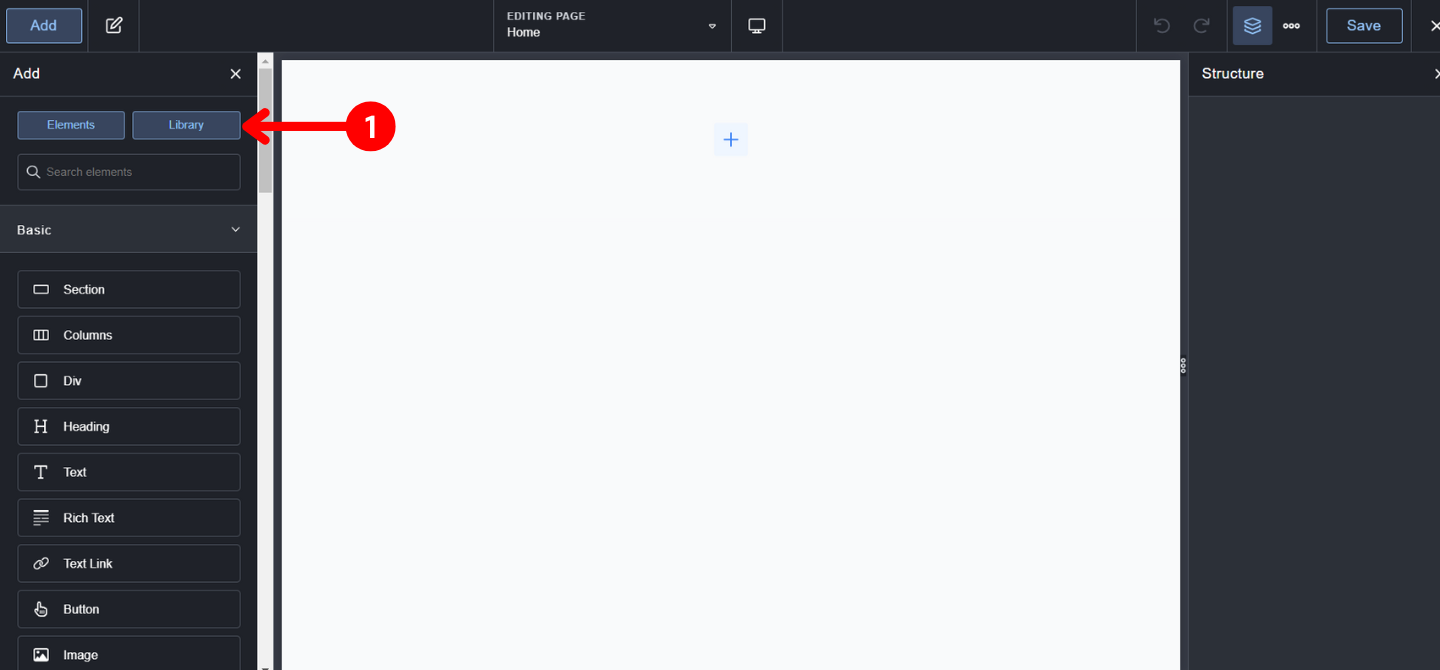This screenshot has height=670, width=1440.
Task: Save the page
Action: [1364, 26]
